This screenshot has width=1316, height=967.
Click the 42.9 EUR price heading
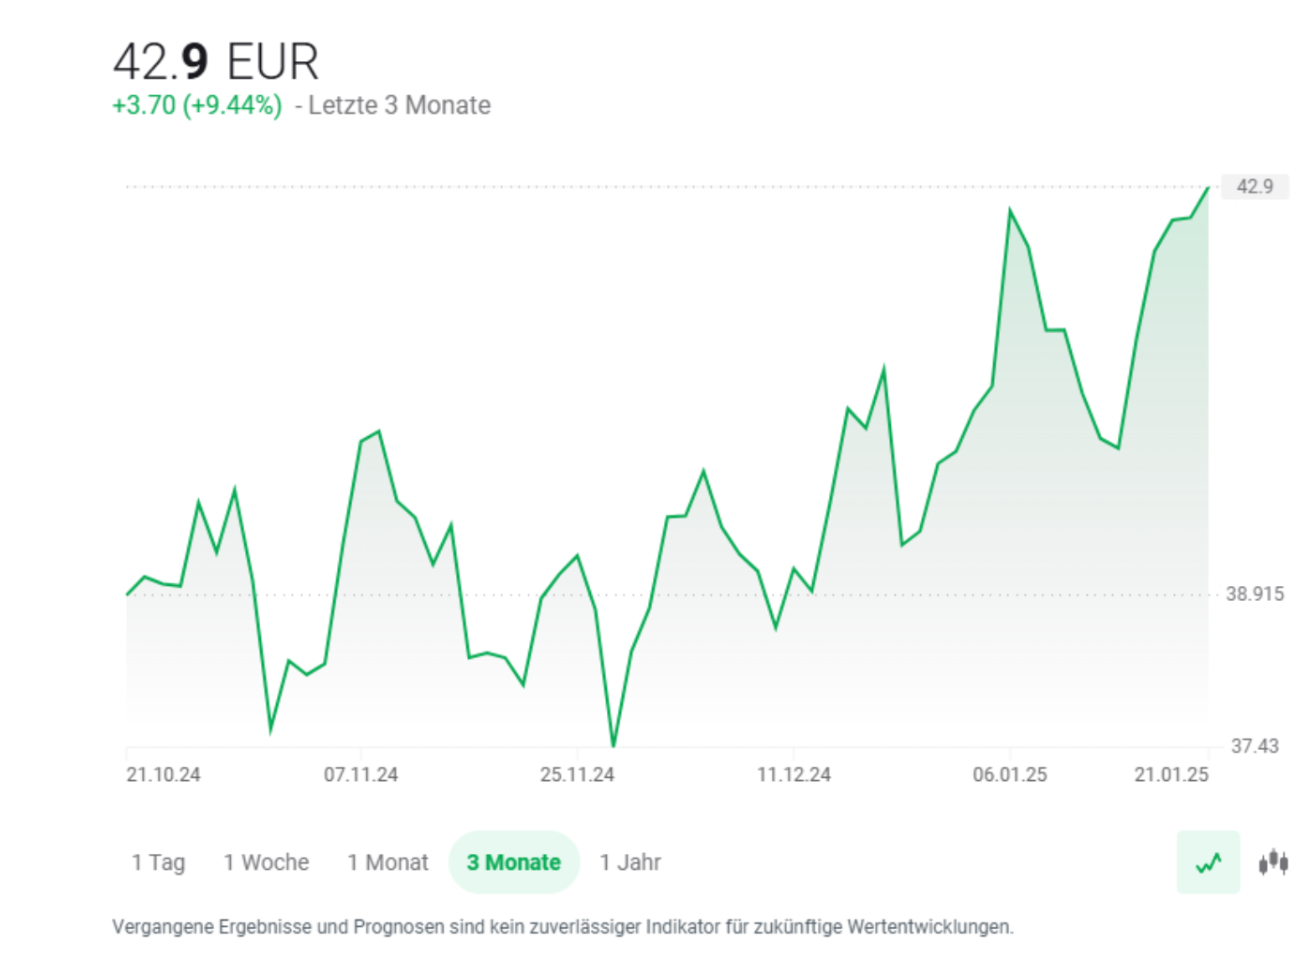[x=216, y=61]
